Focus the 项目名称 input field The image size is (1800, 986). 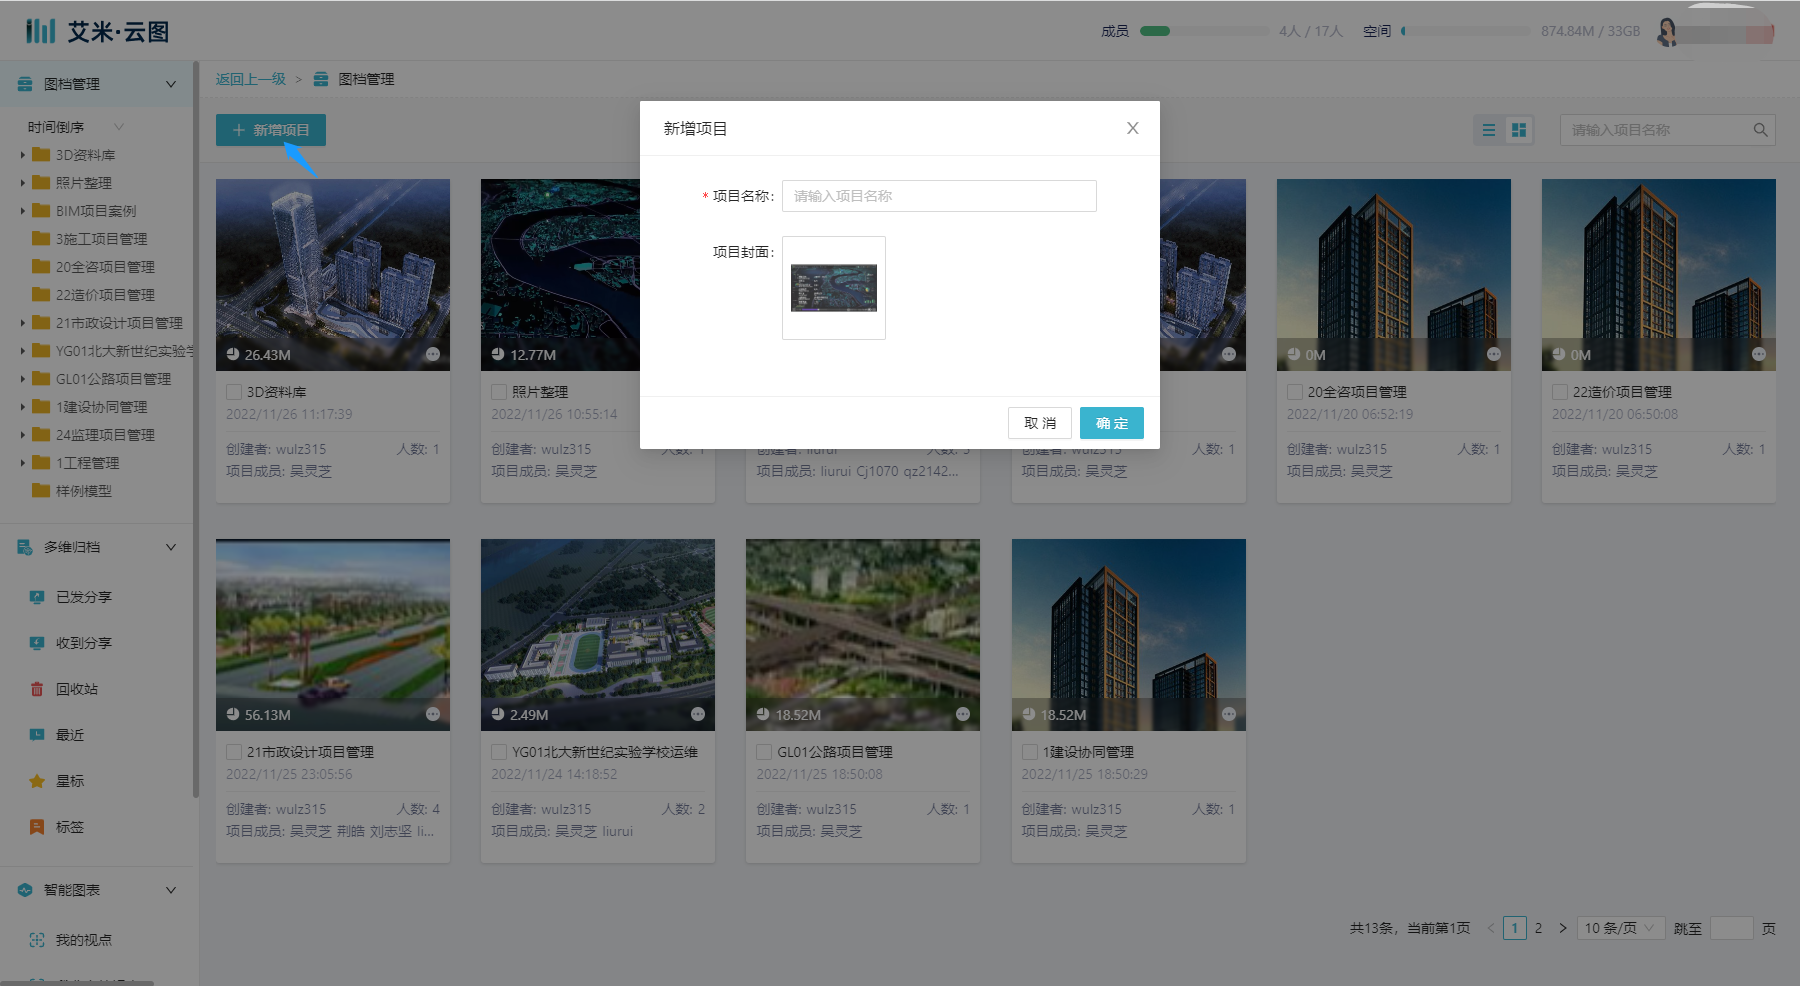[938, 196]
